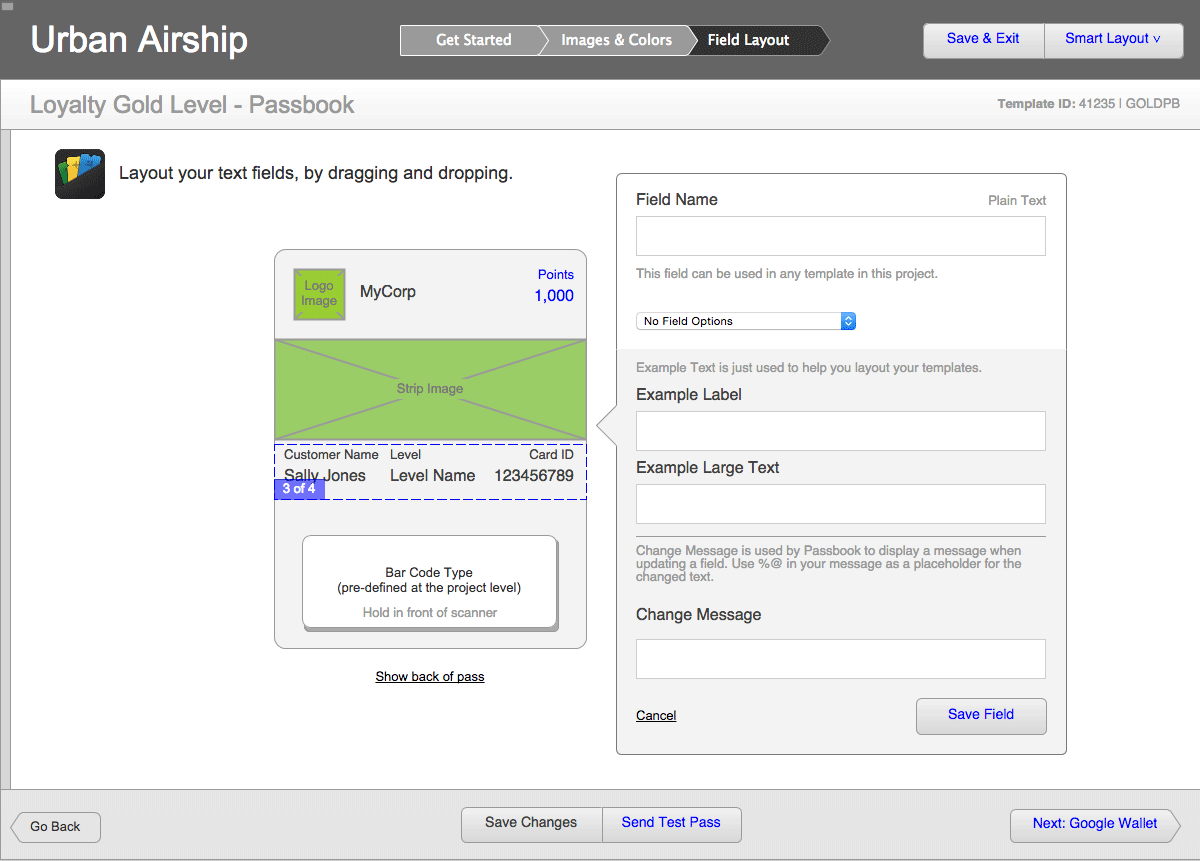Image resolution: width=1200 pixels, height=861 pixels.
Task: Focus the Example Label input
Action: [x=841, y=431]
